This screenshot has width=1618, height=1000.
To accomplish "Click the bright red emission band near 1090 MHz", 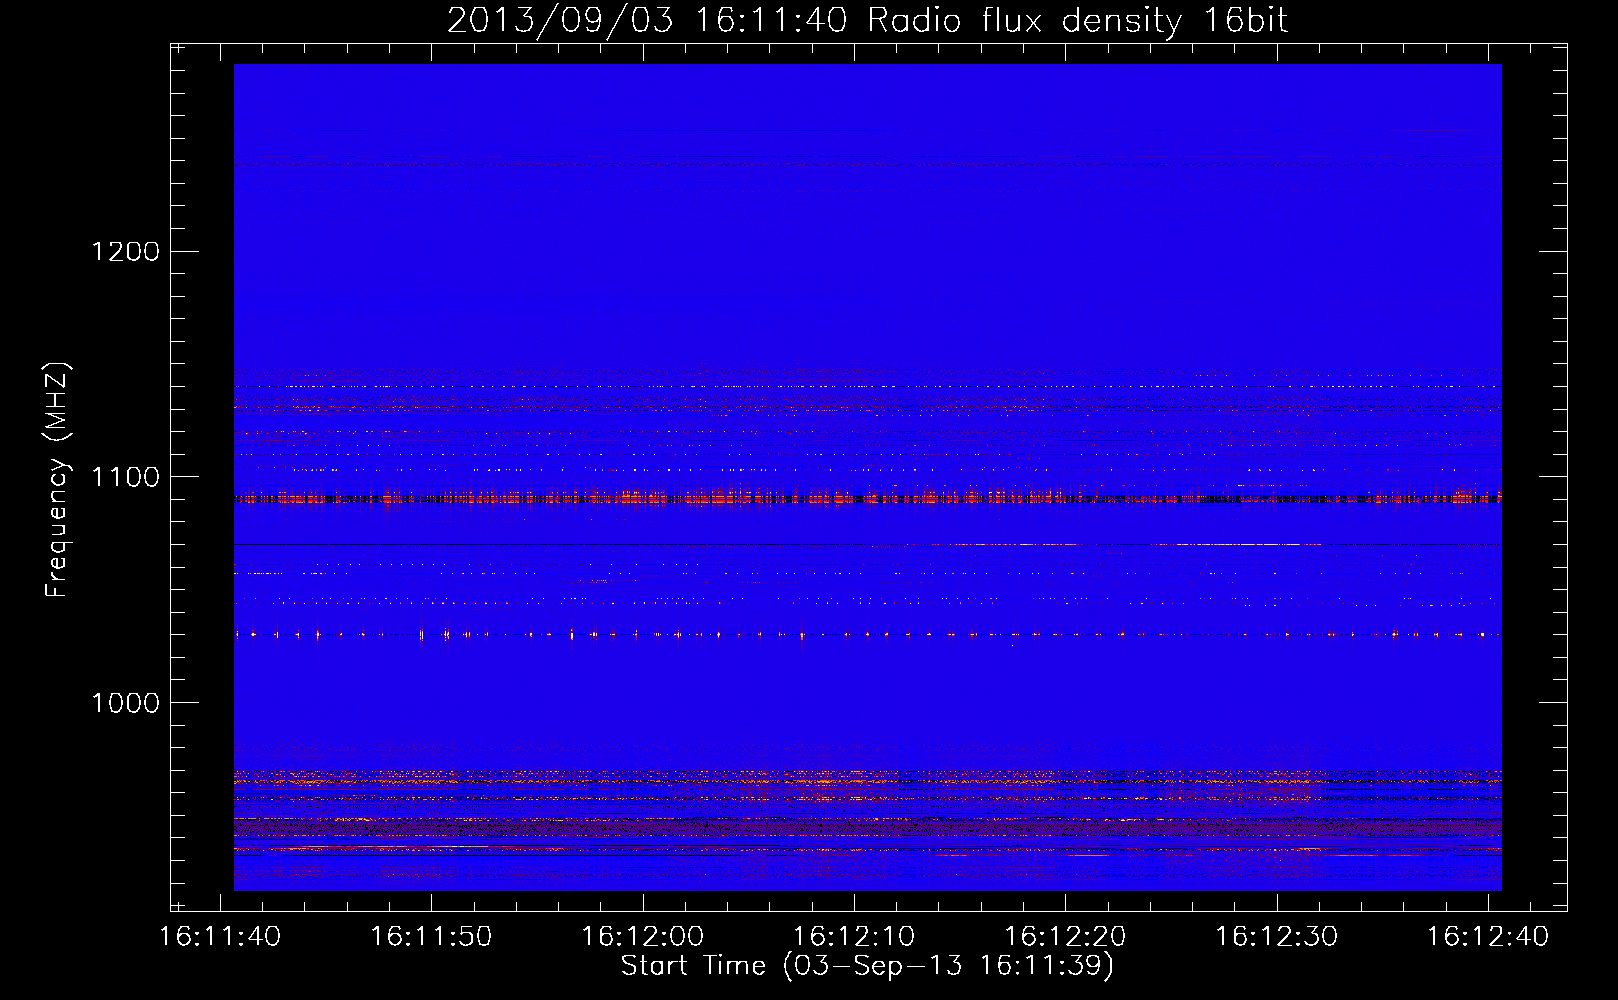I will tap(867, 497).
